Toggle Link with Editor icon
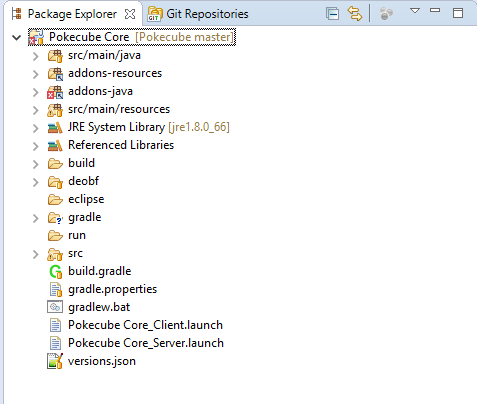This screenshot has width=477, height=404. [355, 14]
